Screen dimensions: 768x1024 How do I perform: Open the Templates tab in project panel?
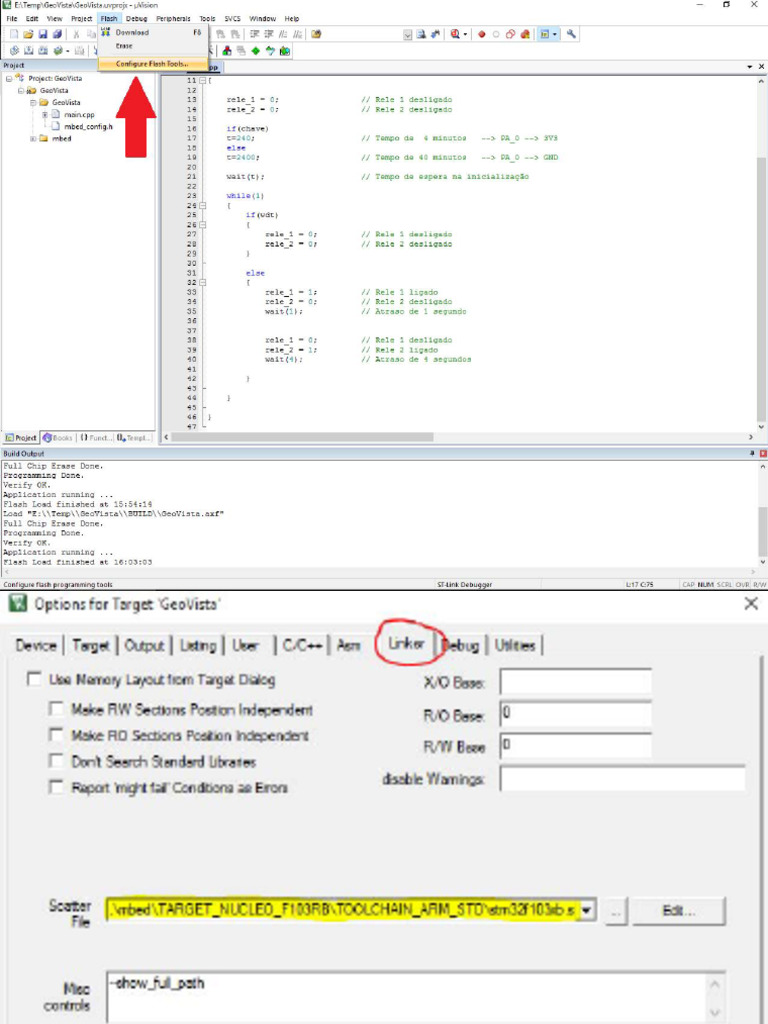pyautogui.click(x=133, y=438)
